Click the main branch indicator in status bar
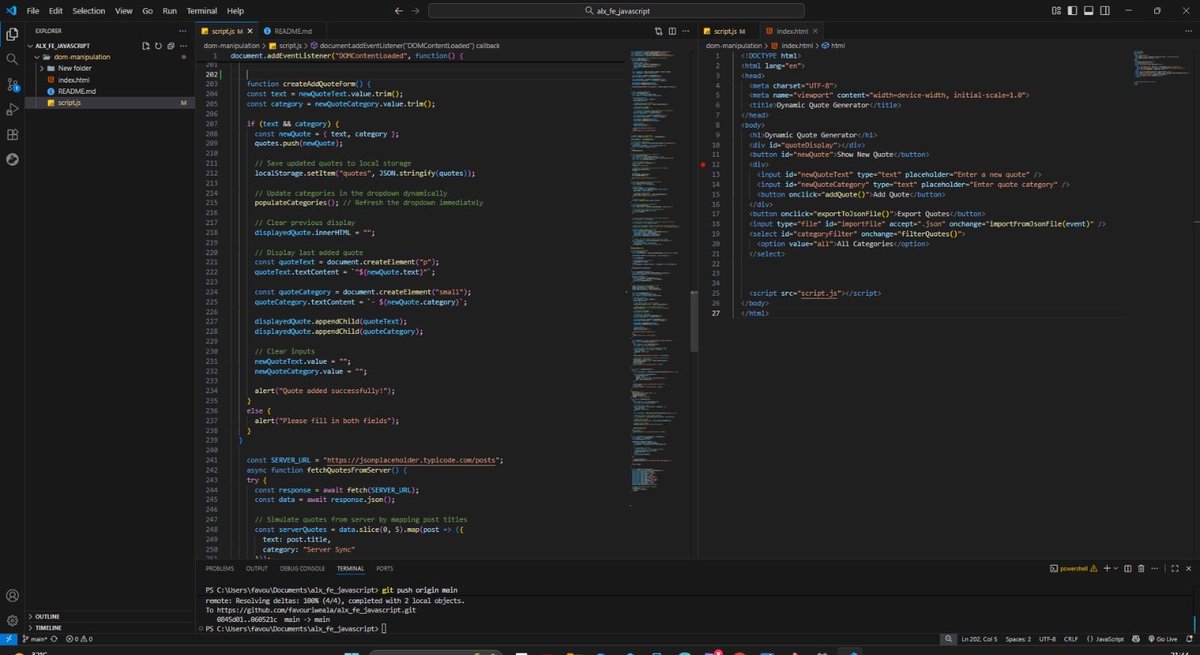1200x655 pixels. [37, 638]
